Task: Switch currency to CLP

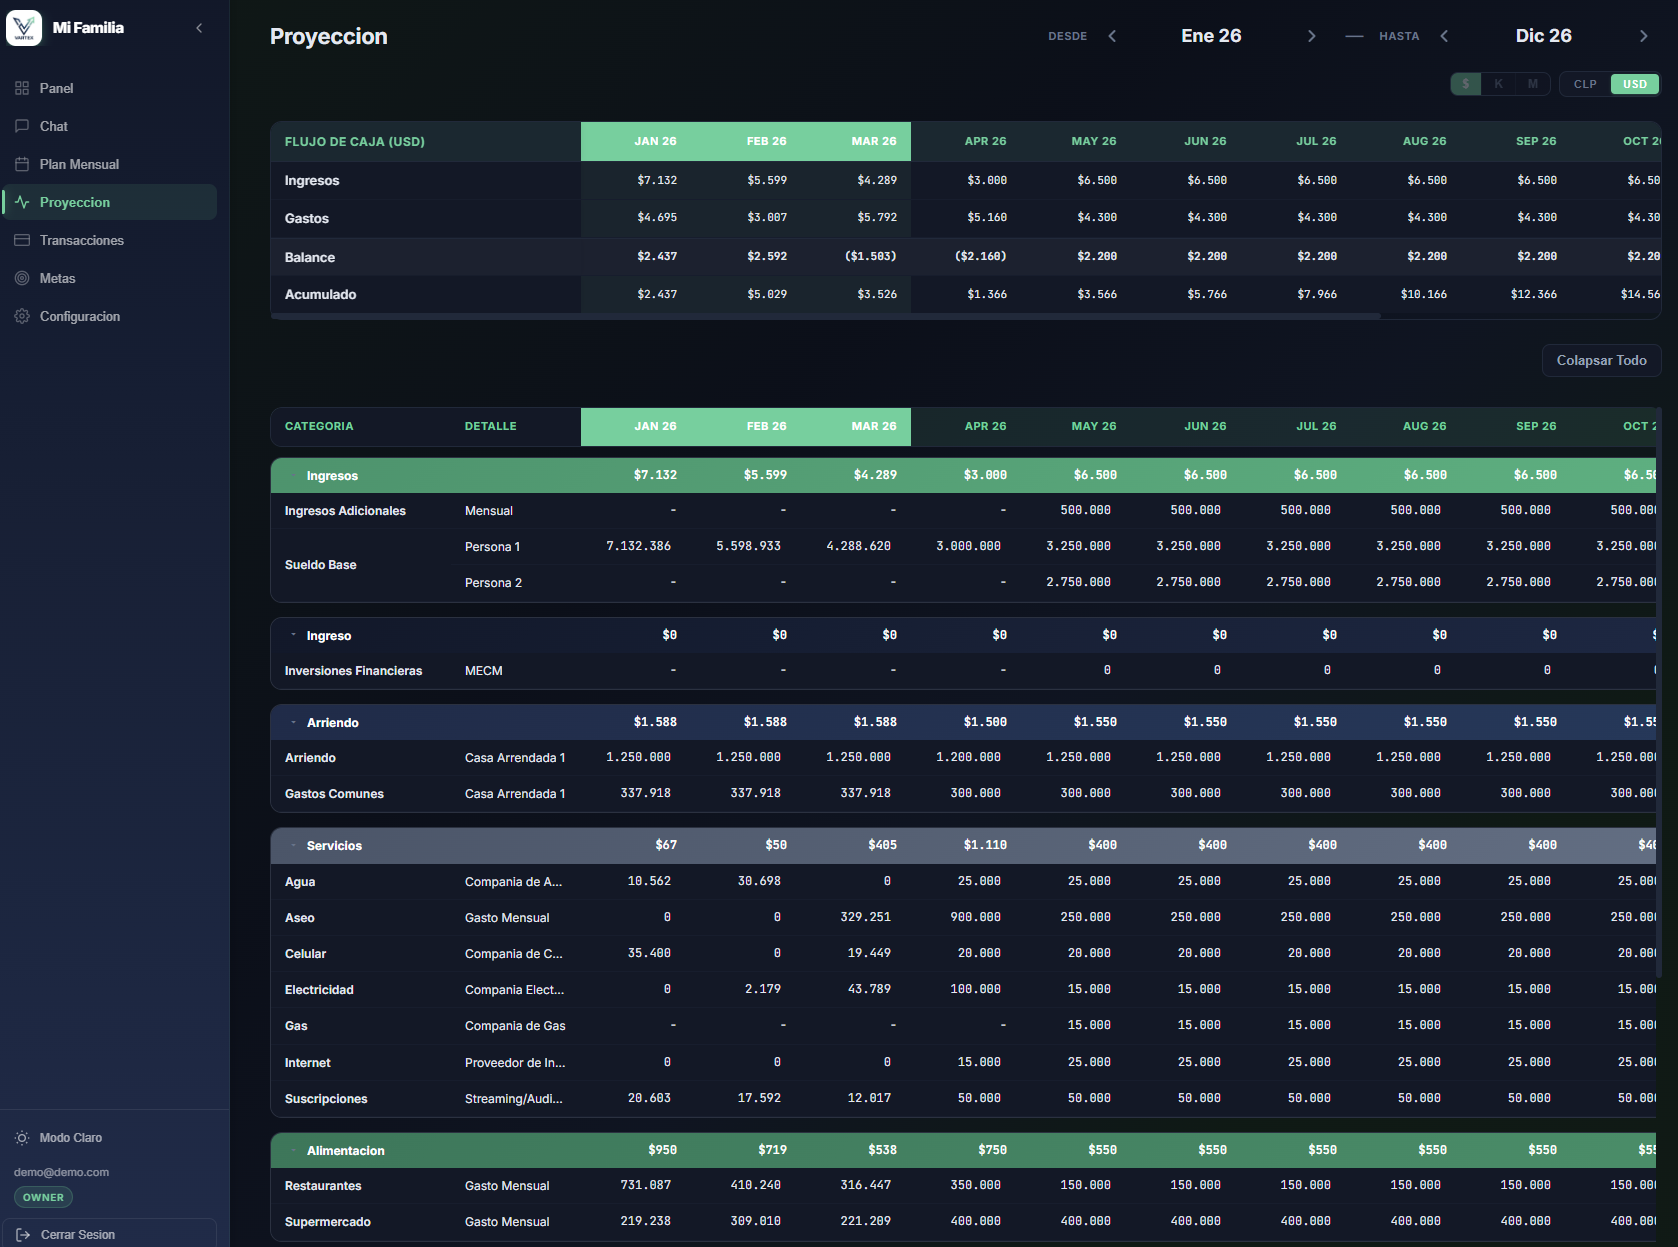Action: click(x=1585, y=84)
